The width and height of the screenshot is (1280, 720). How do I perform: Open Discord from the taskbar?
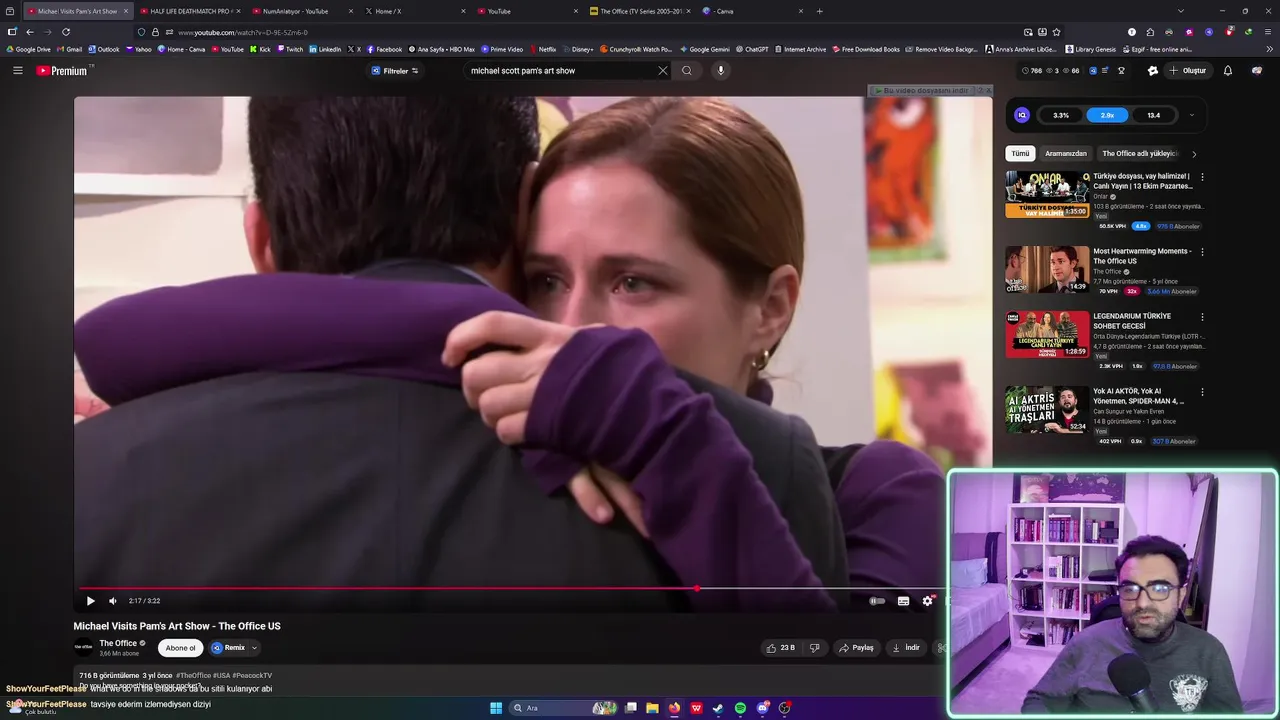[762, 708]
